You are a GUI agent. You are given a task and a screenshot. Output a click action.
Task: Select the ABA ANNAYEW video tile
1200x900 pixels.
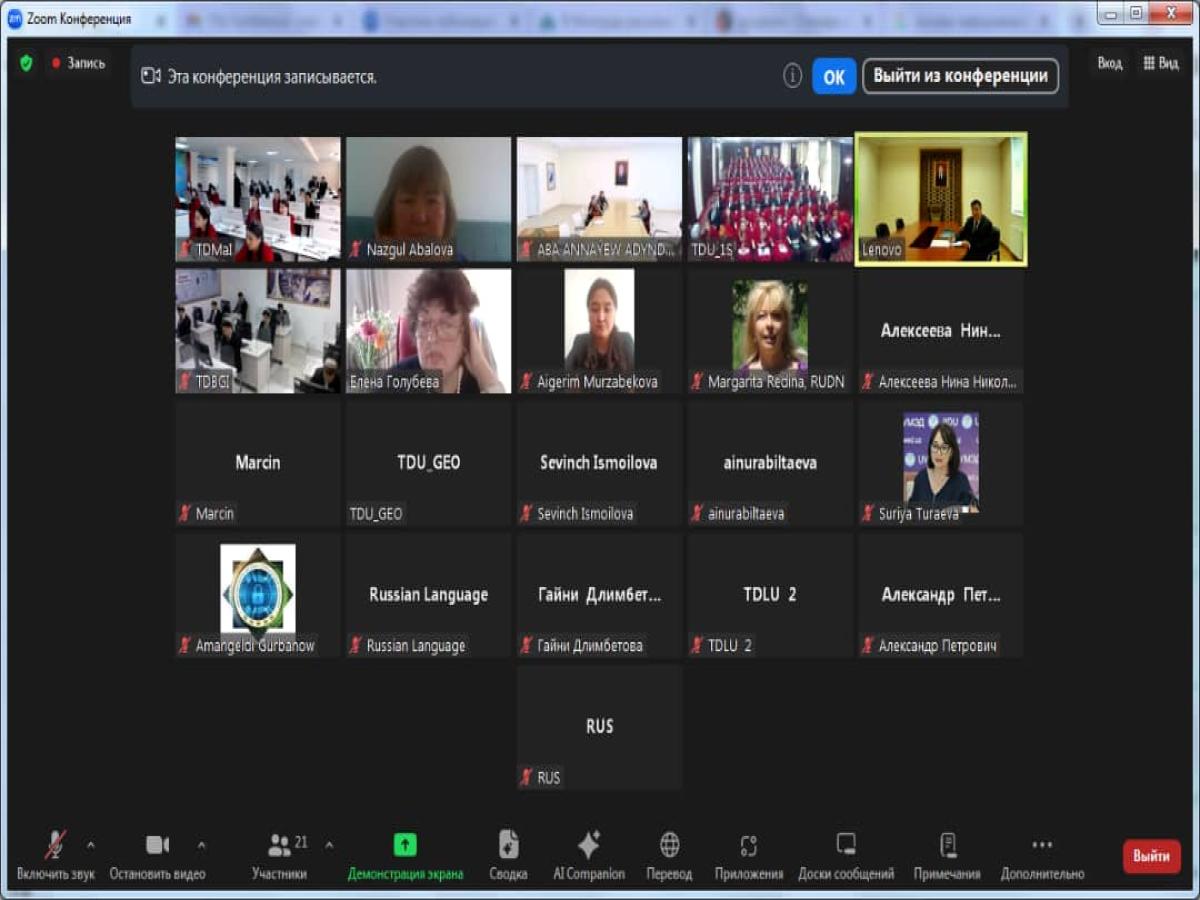click(x=599, y=199)
